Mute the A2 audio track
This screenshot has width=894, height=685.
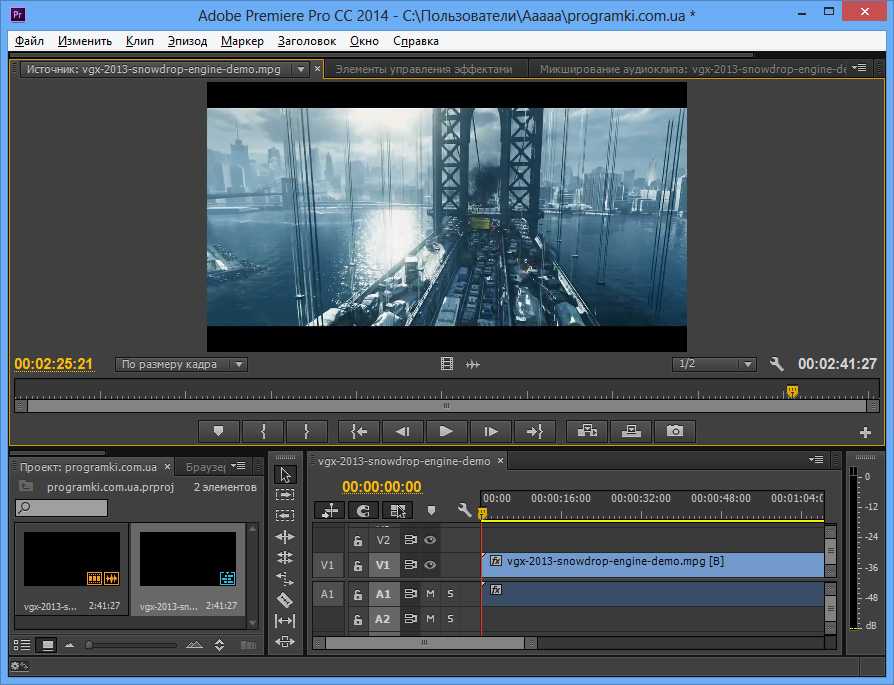tap(430, 618)
